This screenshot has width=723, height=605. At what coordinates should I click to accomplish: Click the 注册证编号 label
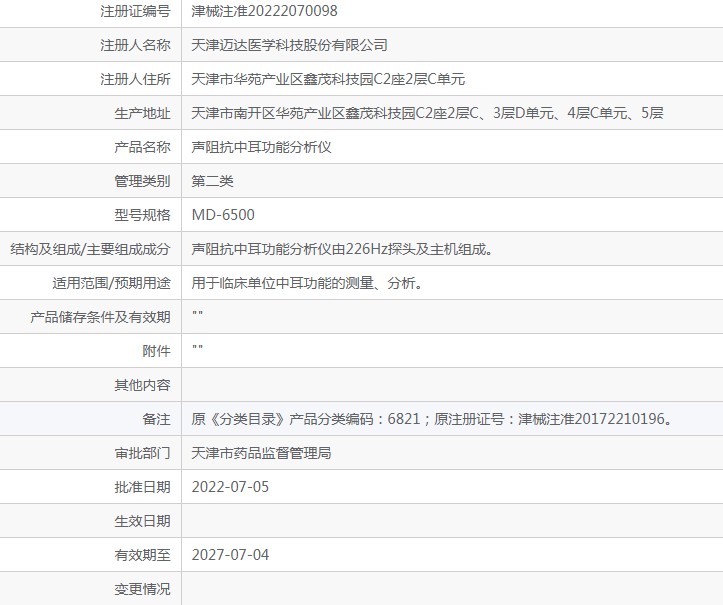coord(135,11)
